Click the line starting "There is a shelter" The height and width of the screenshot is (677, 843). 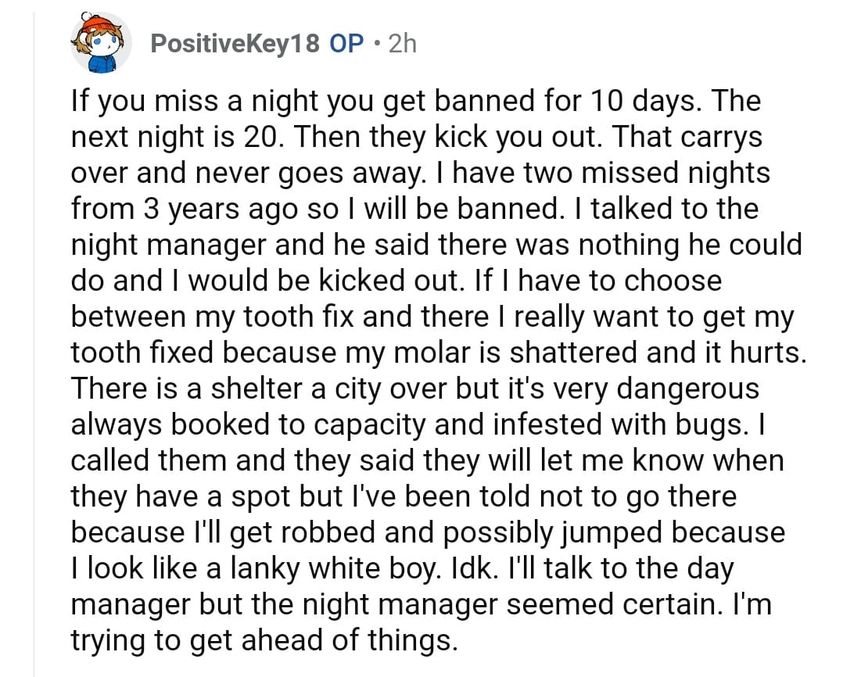415,389
